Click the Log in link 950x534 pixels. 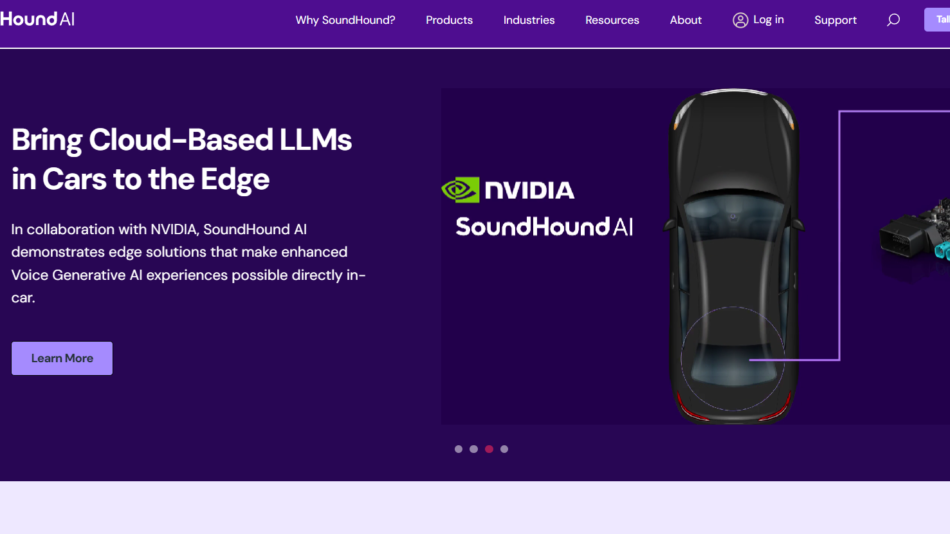[768, 20]
